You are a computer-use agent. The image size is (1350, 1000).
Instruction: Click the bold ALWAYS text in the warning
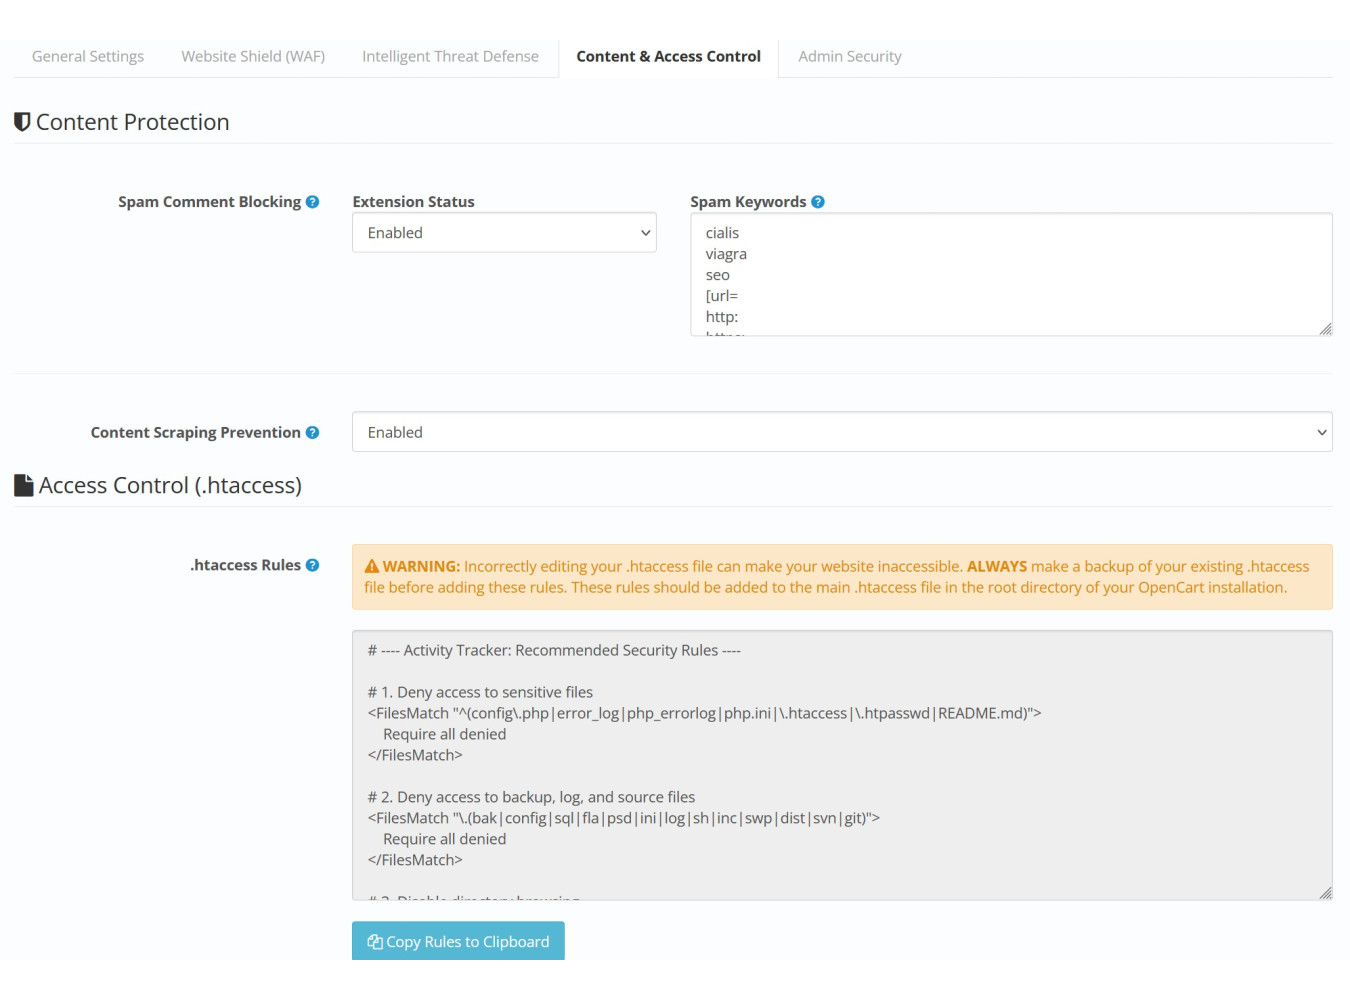[996, 566]
